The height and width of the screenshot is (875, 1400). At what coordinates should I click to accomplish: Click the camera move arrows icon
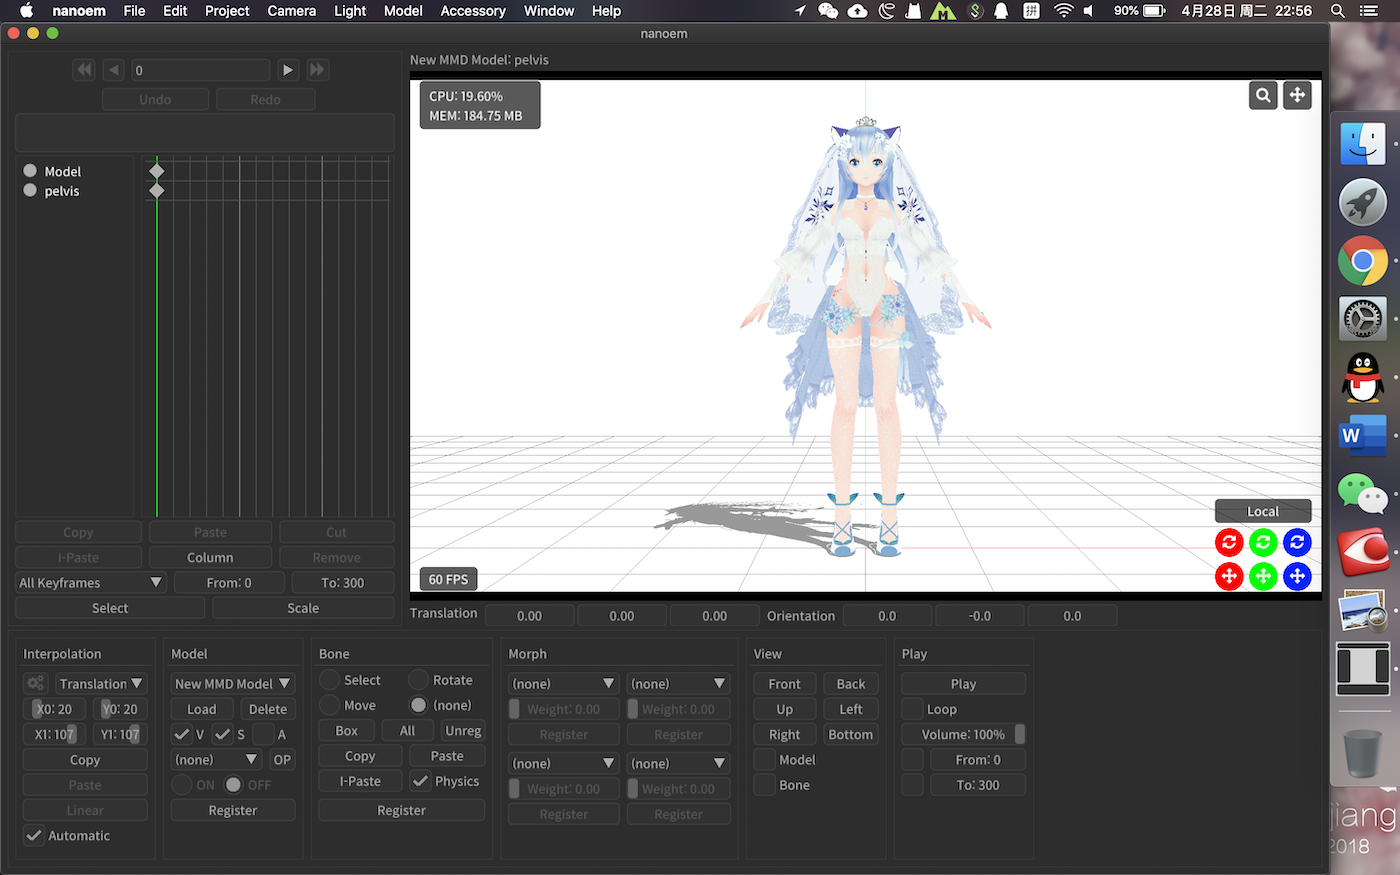click(1297, 95)
